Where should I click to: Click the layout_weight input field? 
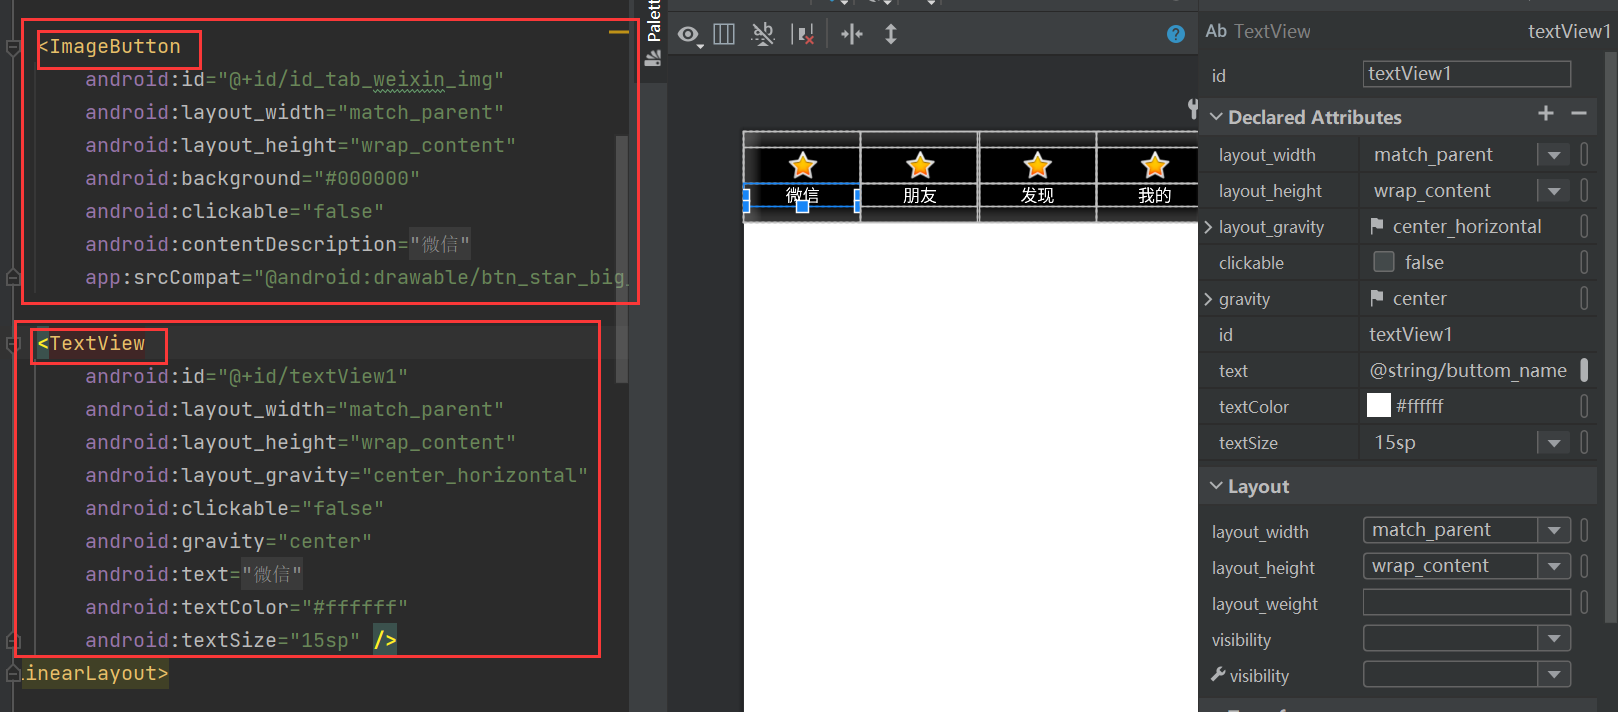coord(1467,602)
